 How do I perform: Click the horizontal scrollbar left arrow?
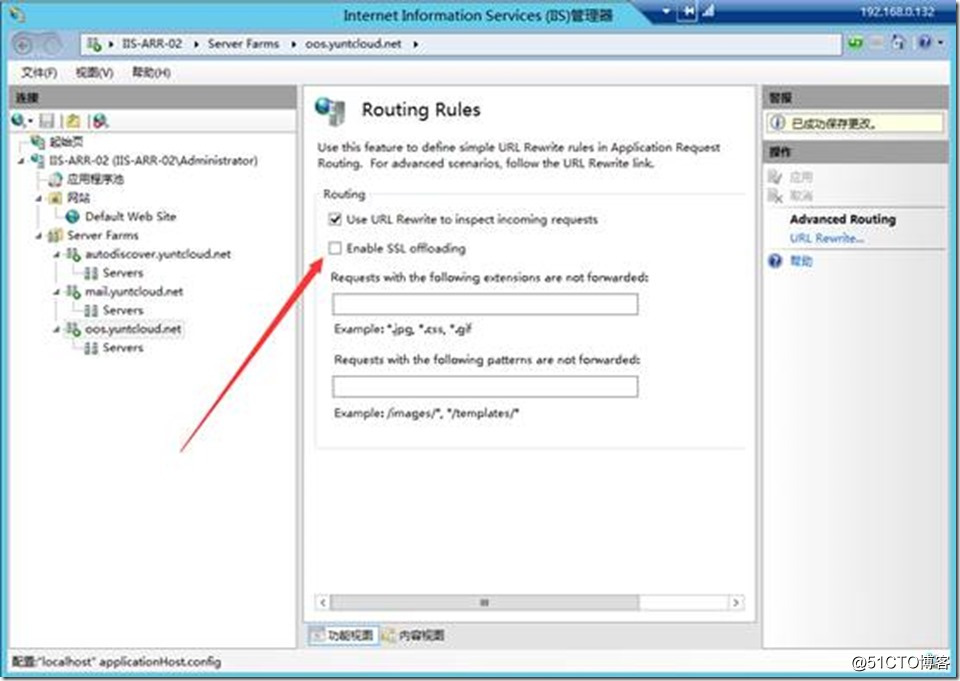tap(323, 603)
